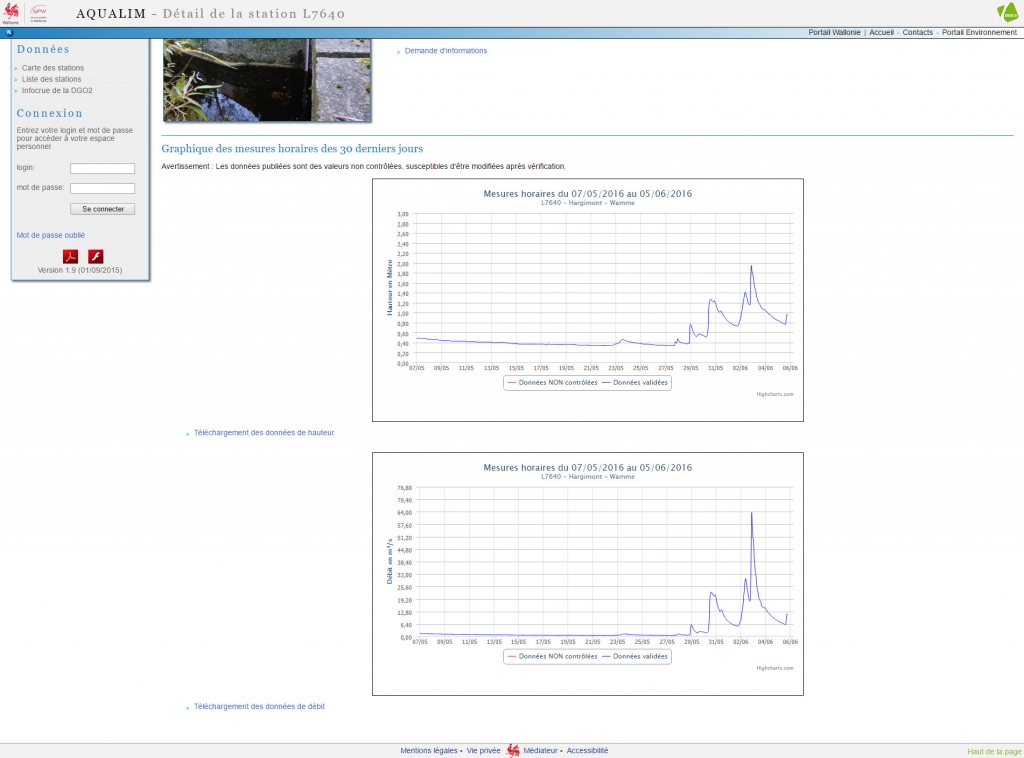
Task: Click the red rooster Médiateur icon in footer
Action: (x=513, y=750)
